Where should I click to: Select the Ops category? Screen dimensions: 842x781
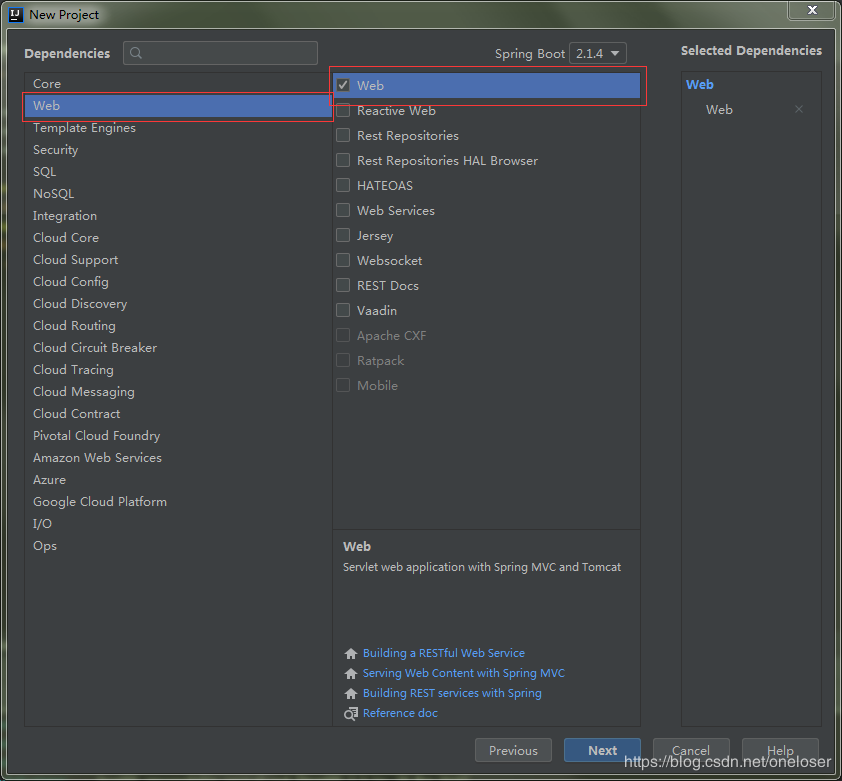(x=178, y=546)
